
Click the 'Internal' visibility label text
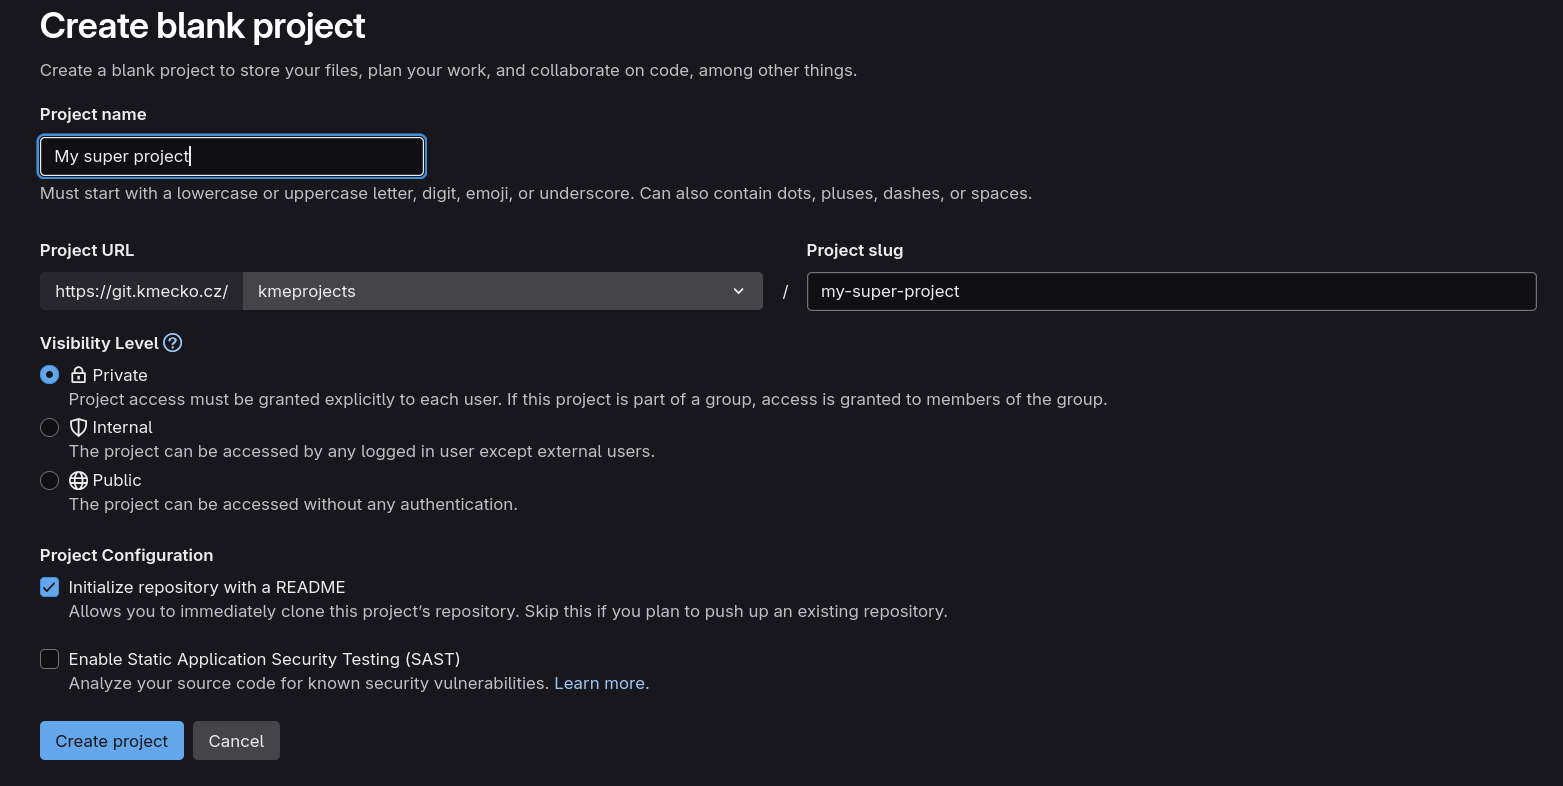(122, 427)
